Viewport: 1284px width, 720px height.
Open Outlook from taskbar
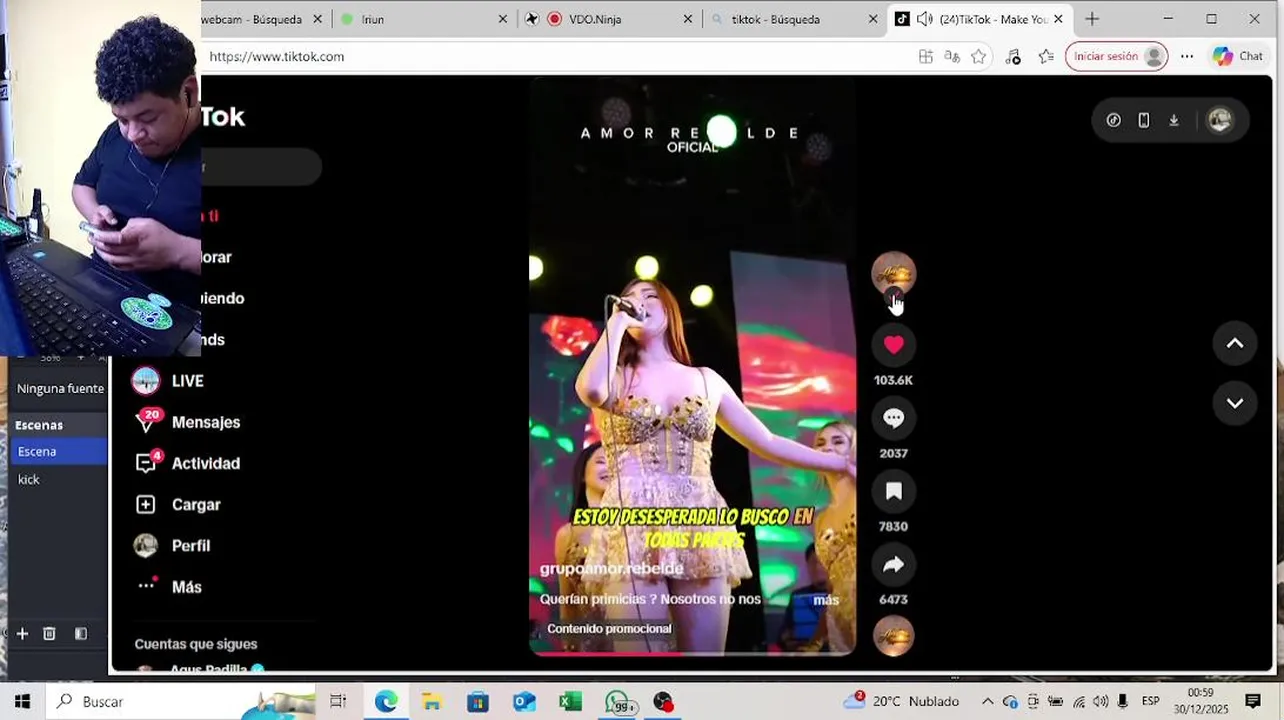click(x=524, y=702)
